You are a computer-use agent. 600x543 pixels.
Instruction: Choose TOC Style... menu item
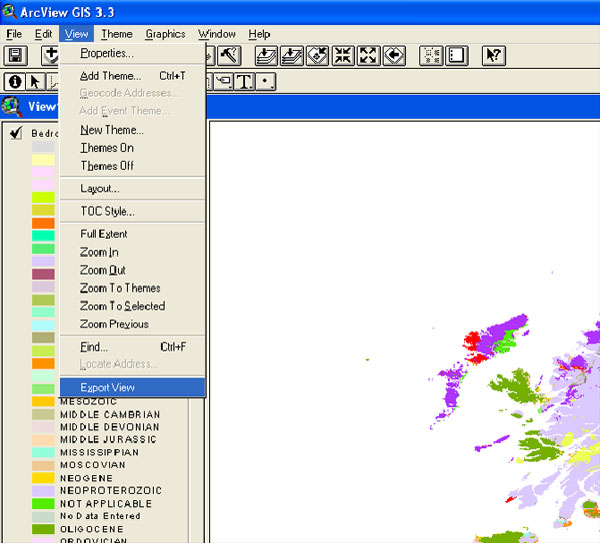132,211
